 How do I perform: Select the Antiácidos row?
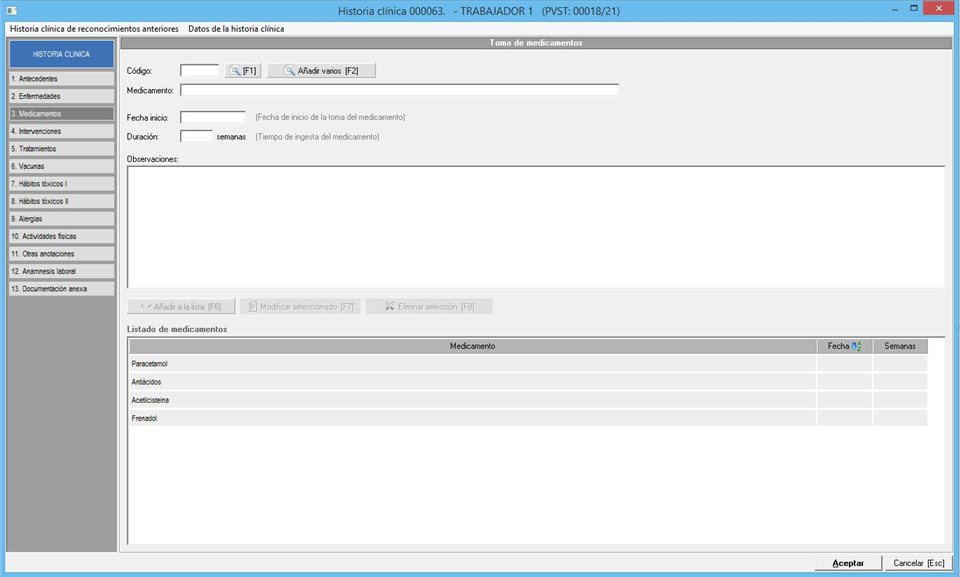[528, 382]
